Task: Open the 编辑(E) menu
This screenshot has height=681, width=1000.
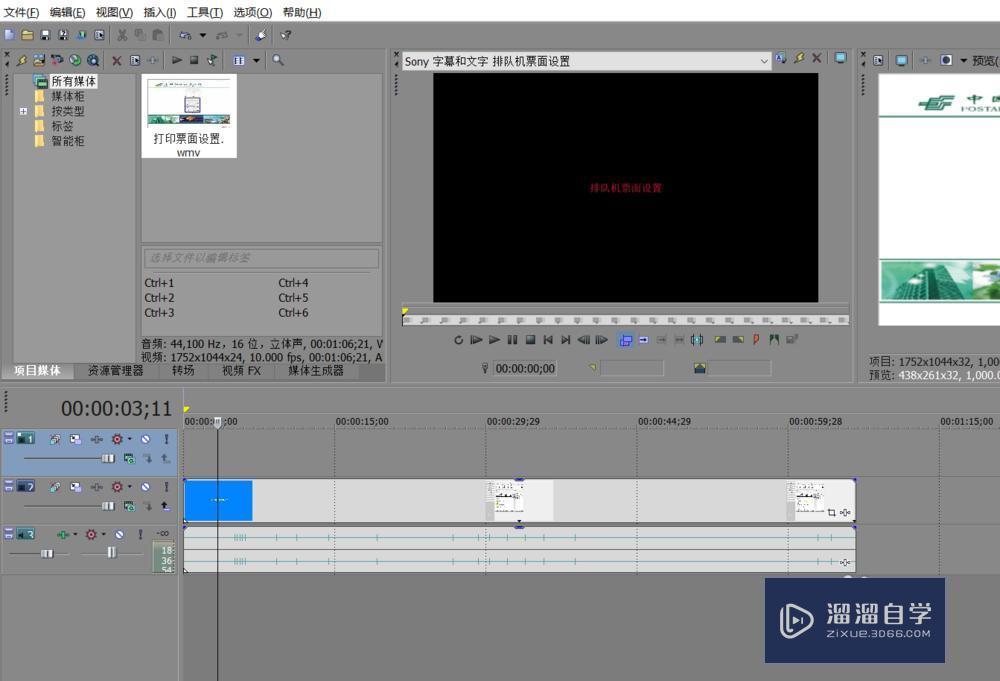Action: tap(67, 12)
